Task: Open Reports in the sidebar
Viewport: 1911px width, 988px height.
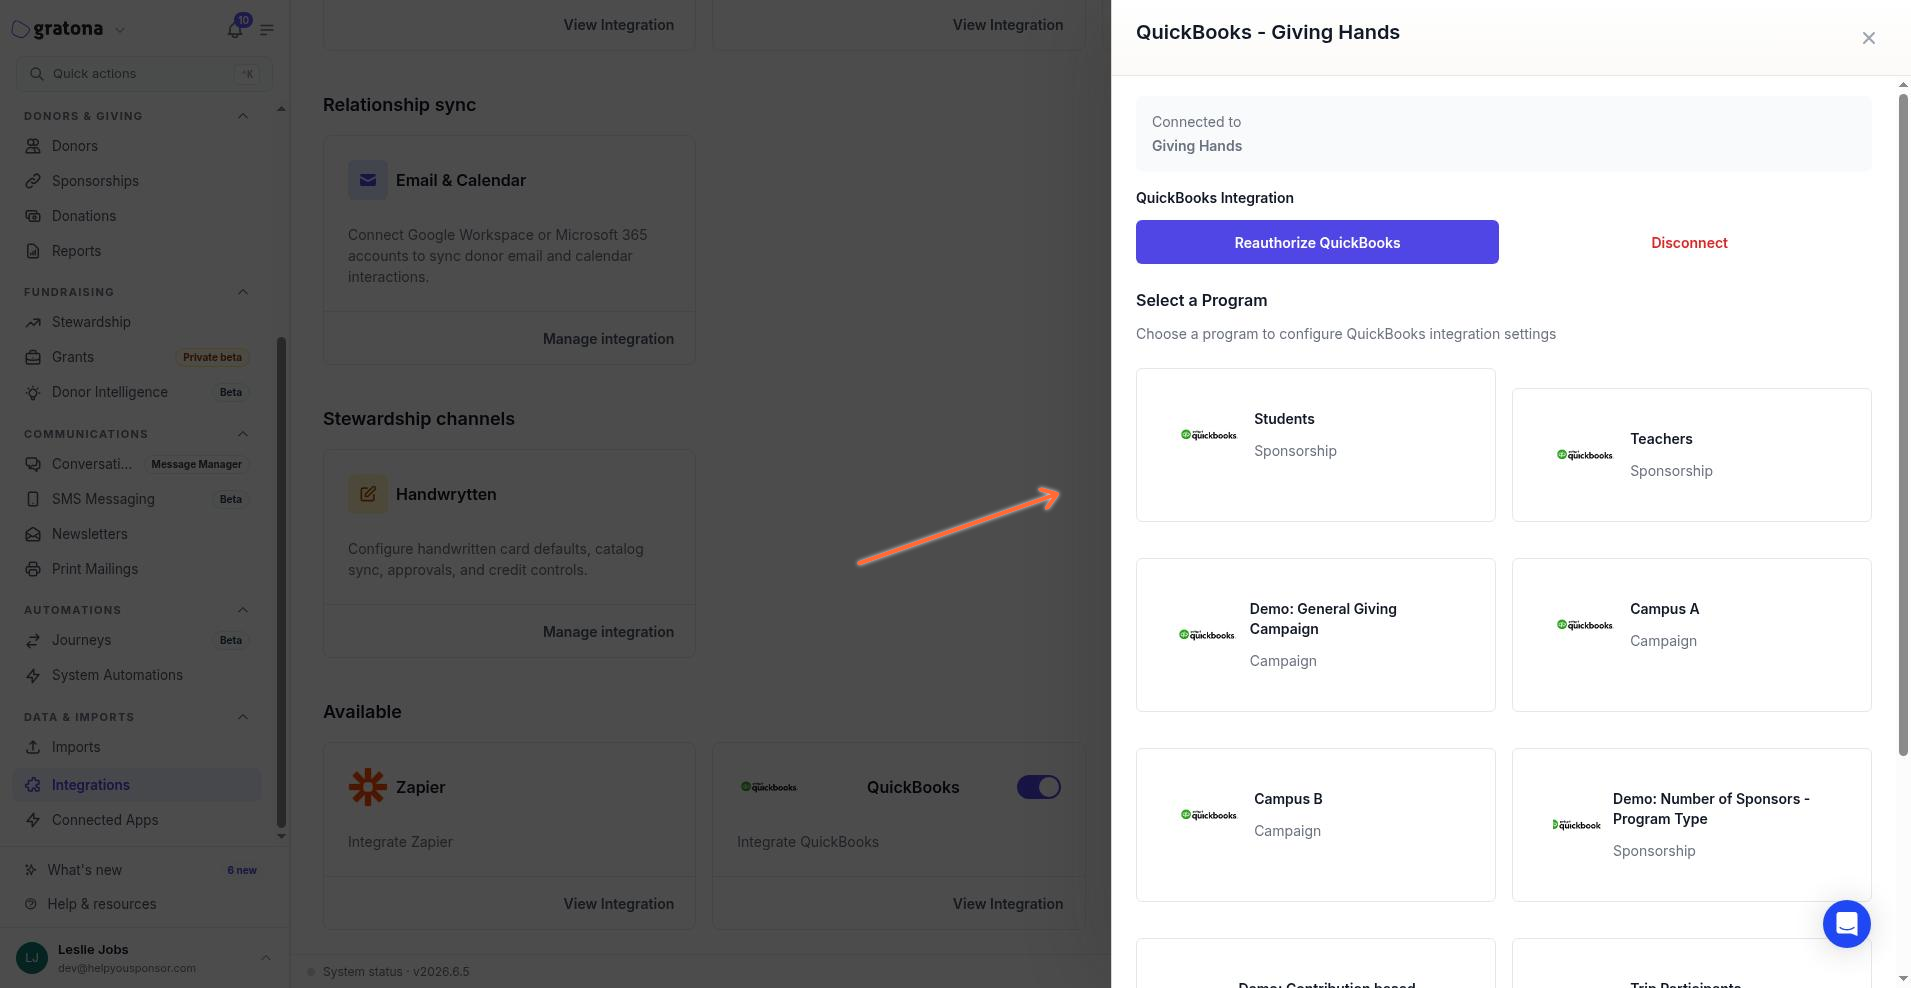Action: tap(76, 251)
